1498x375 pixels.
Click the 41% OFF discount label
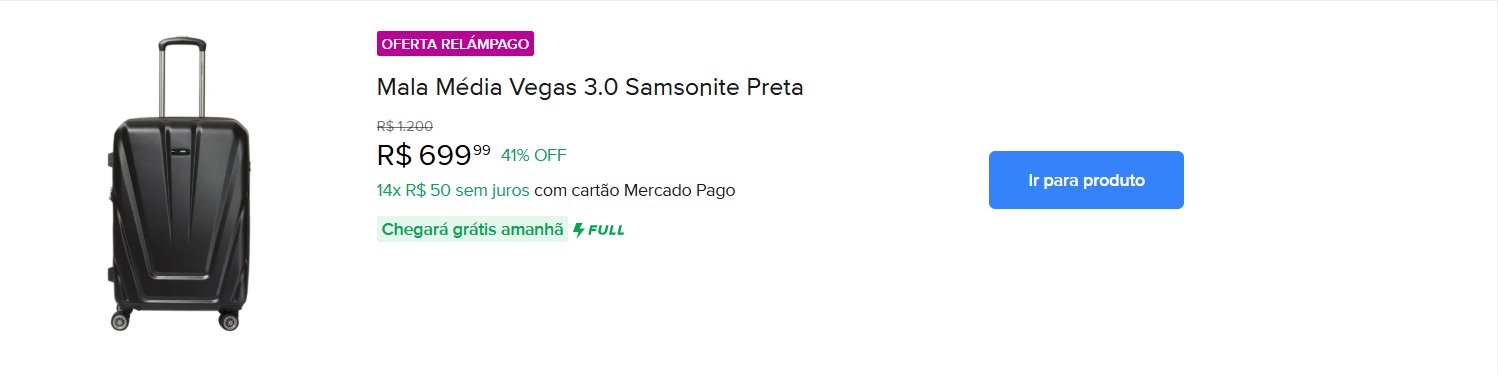tap(534, 155)
